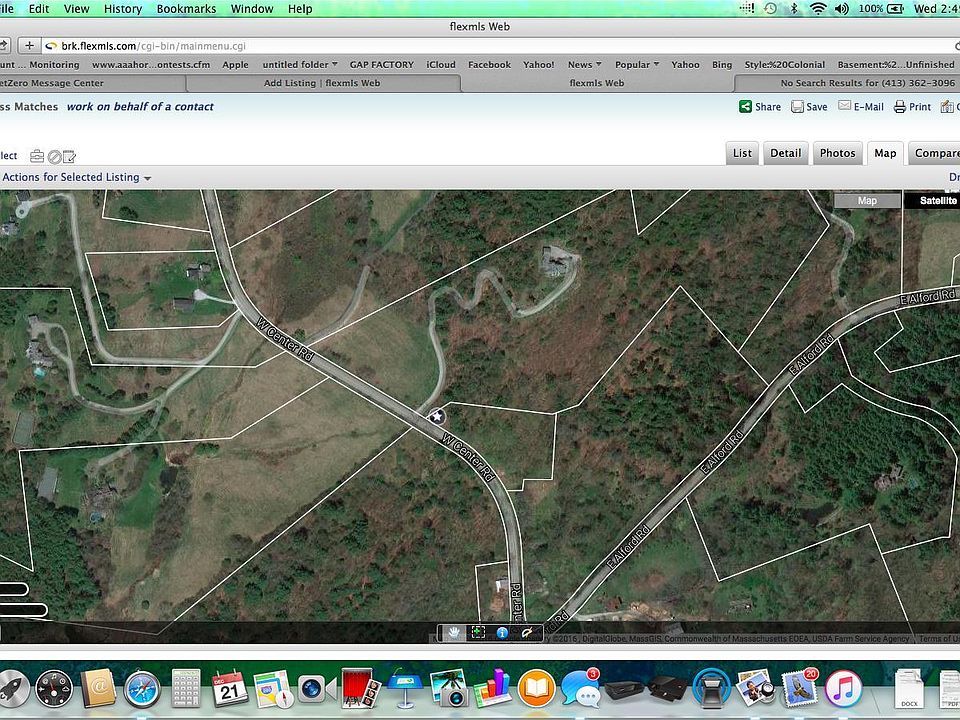Launch Safari from the dock

(x=142, y=689)
